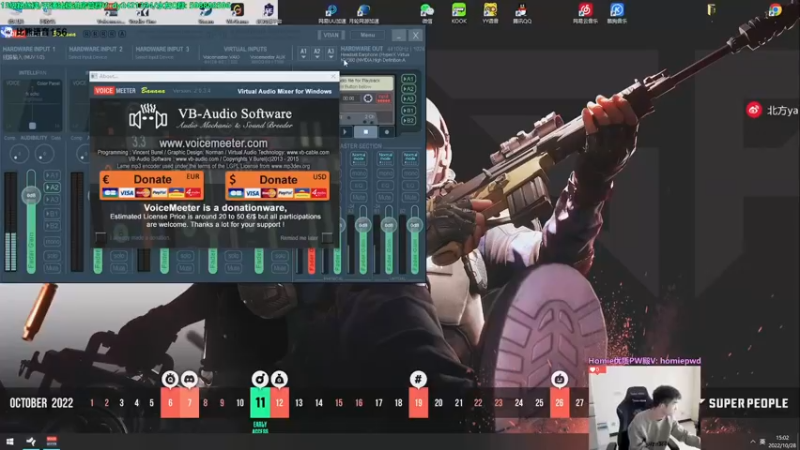Viewport: 800px width, 450px height.
Task: Open NetEase Cloud Music desktop icon
Action: click(x=585, y=13)
